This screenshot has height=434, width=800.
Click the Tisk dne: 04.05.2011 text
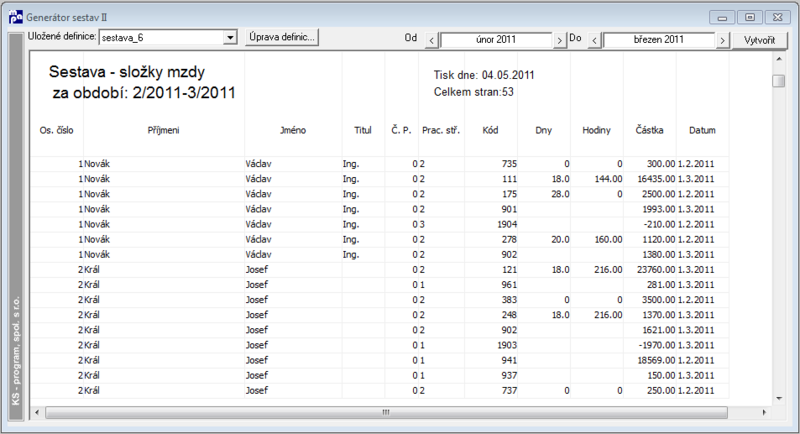(x=484, y=75)
